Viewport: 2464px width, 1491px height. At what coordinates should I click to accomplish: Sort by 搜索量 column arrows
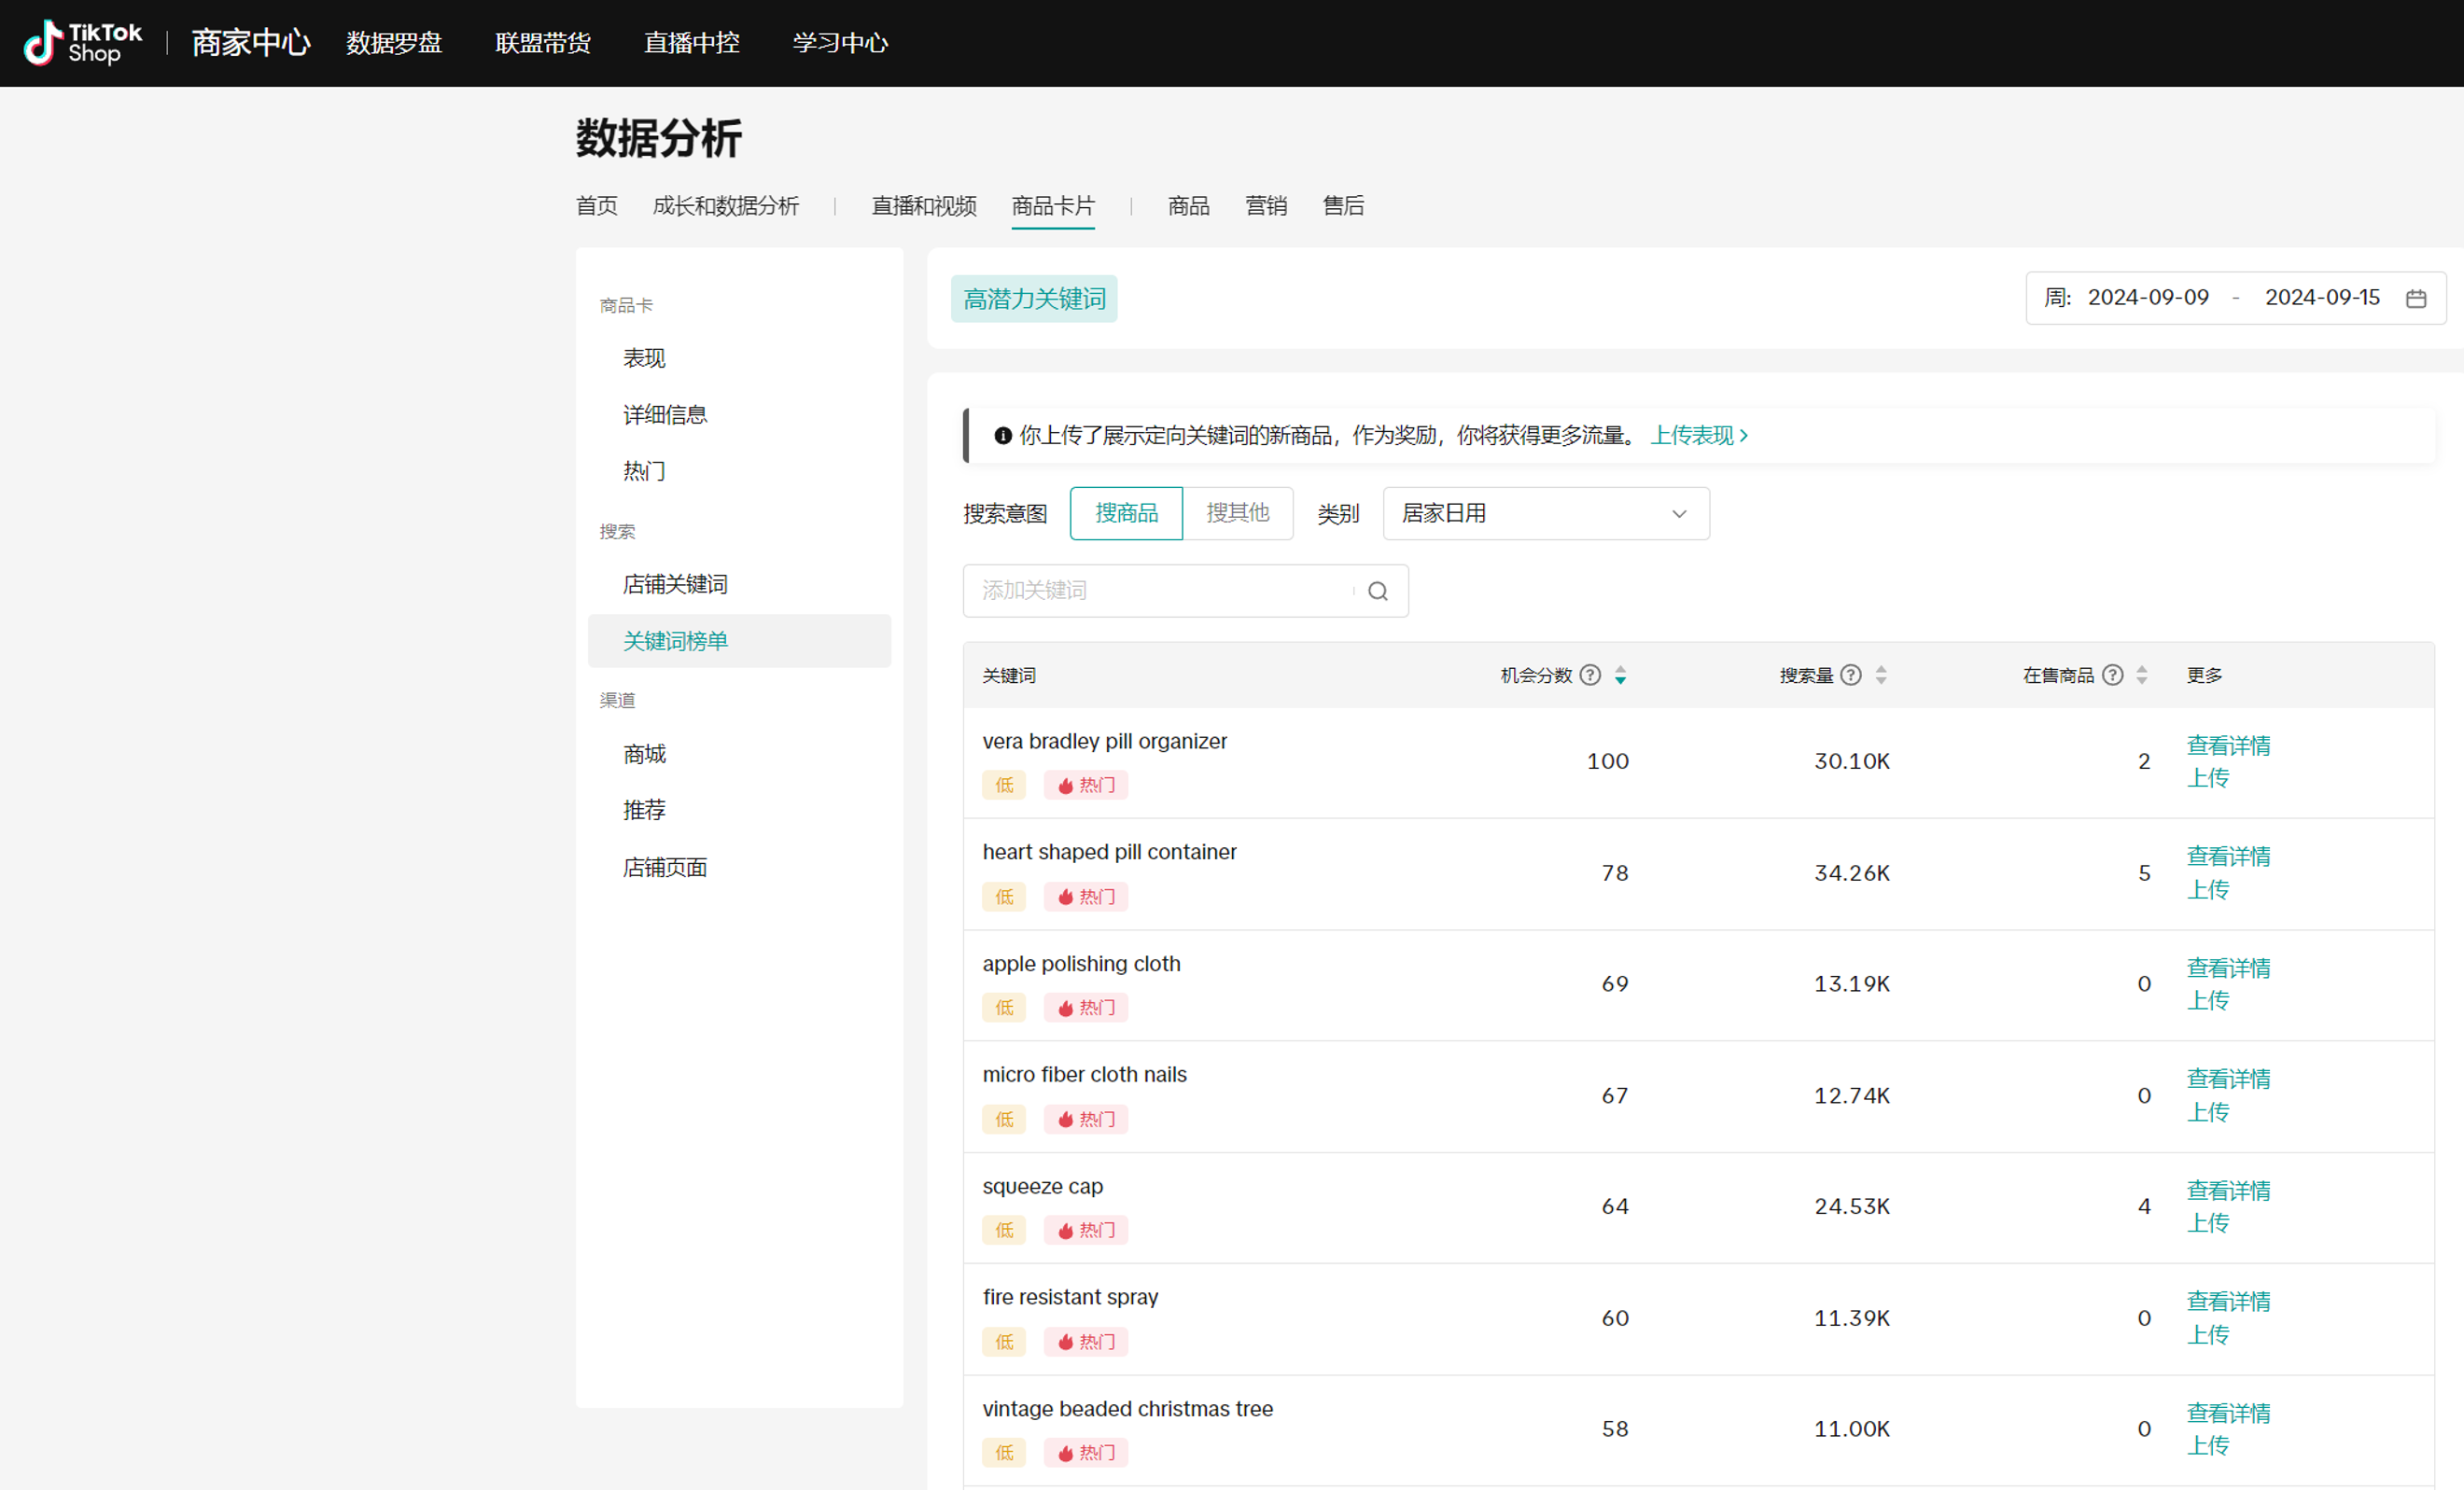coord(1881,676)
